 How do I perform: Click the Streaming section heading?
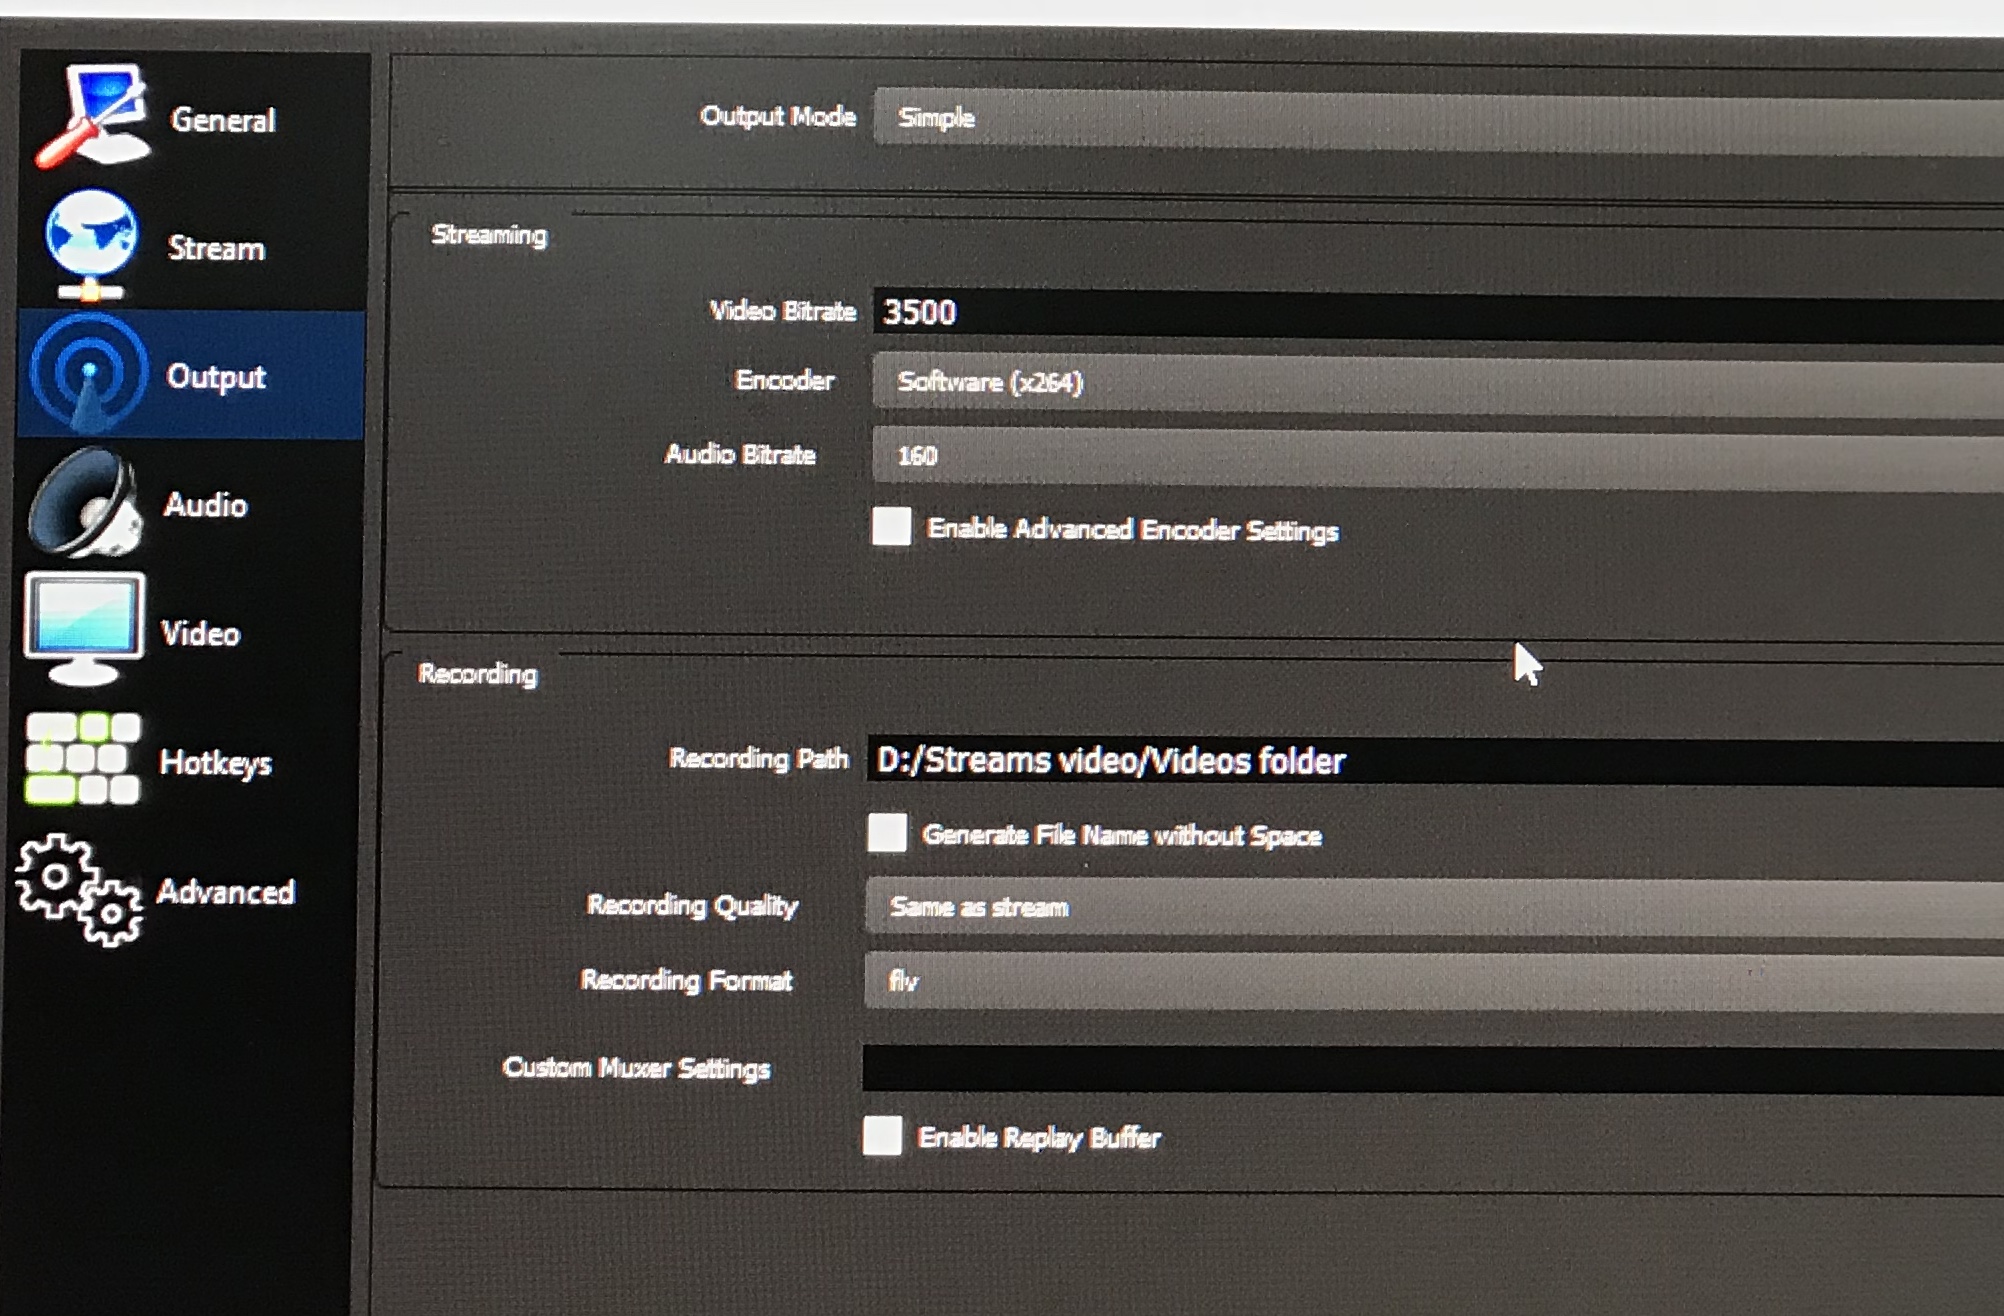coord(489,235)
